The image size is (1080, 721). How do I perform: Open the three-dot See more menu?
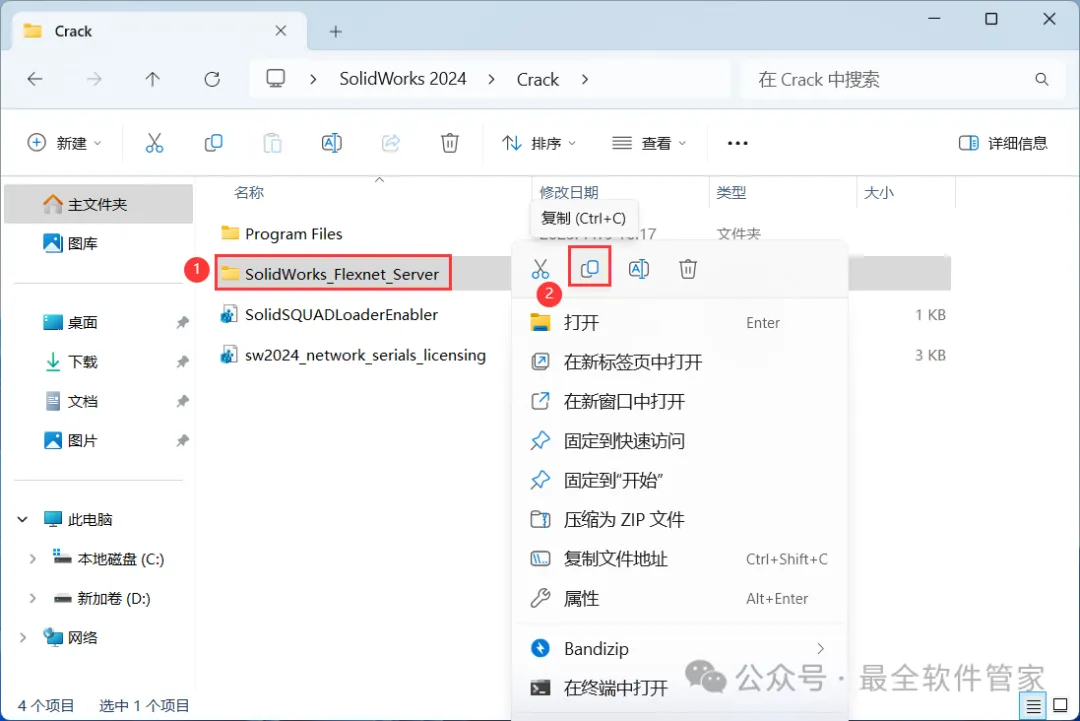(738, 143)
